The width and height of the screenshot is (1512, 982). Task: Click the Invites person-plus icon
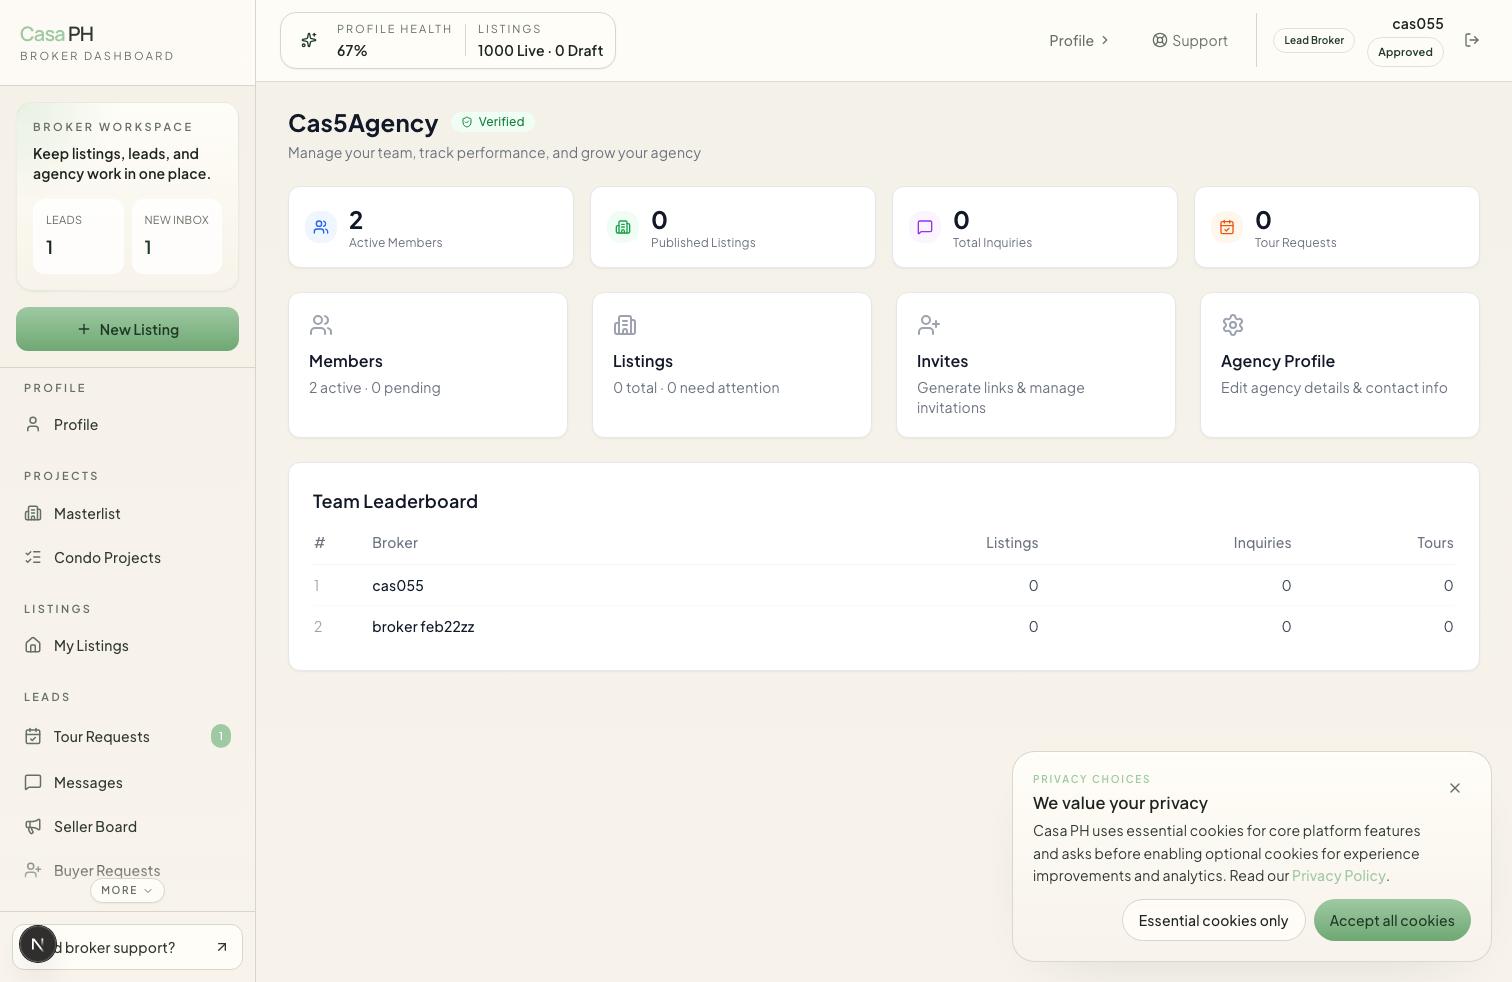click(929, 325)
